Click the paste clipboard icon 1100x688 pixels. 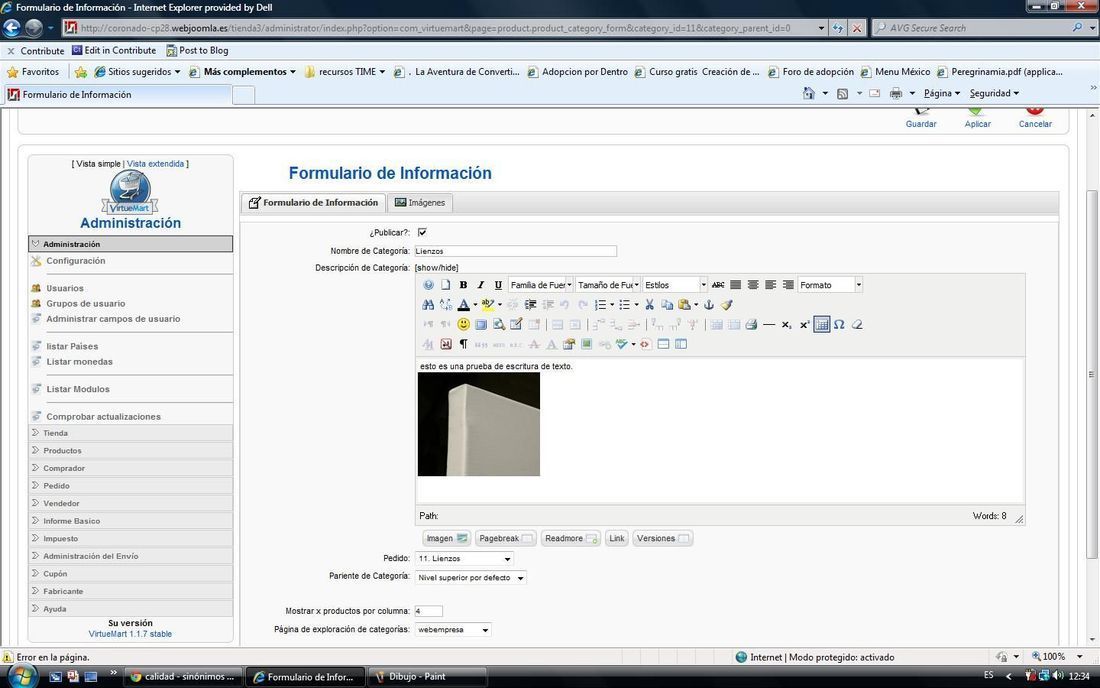(x=684, y=304)
